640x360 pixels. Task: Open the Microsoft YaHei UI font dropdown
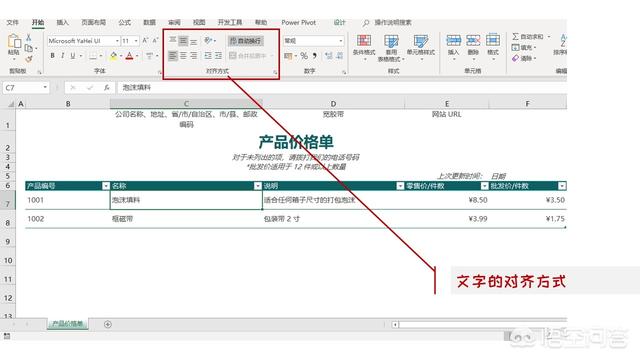[x=117, y=41]
